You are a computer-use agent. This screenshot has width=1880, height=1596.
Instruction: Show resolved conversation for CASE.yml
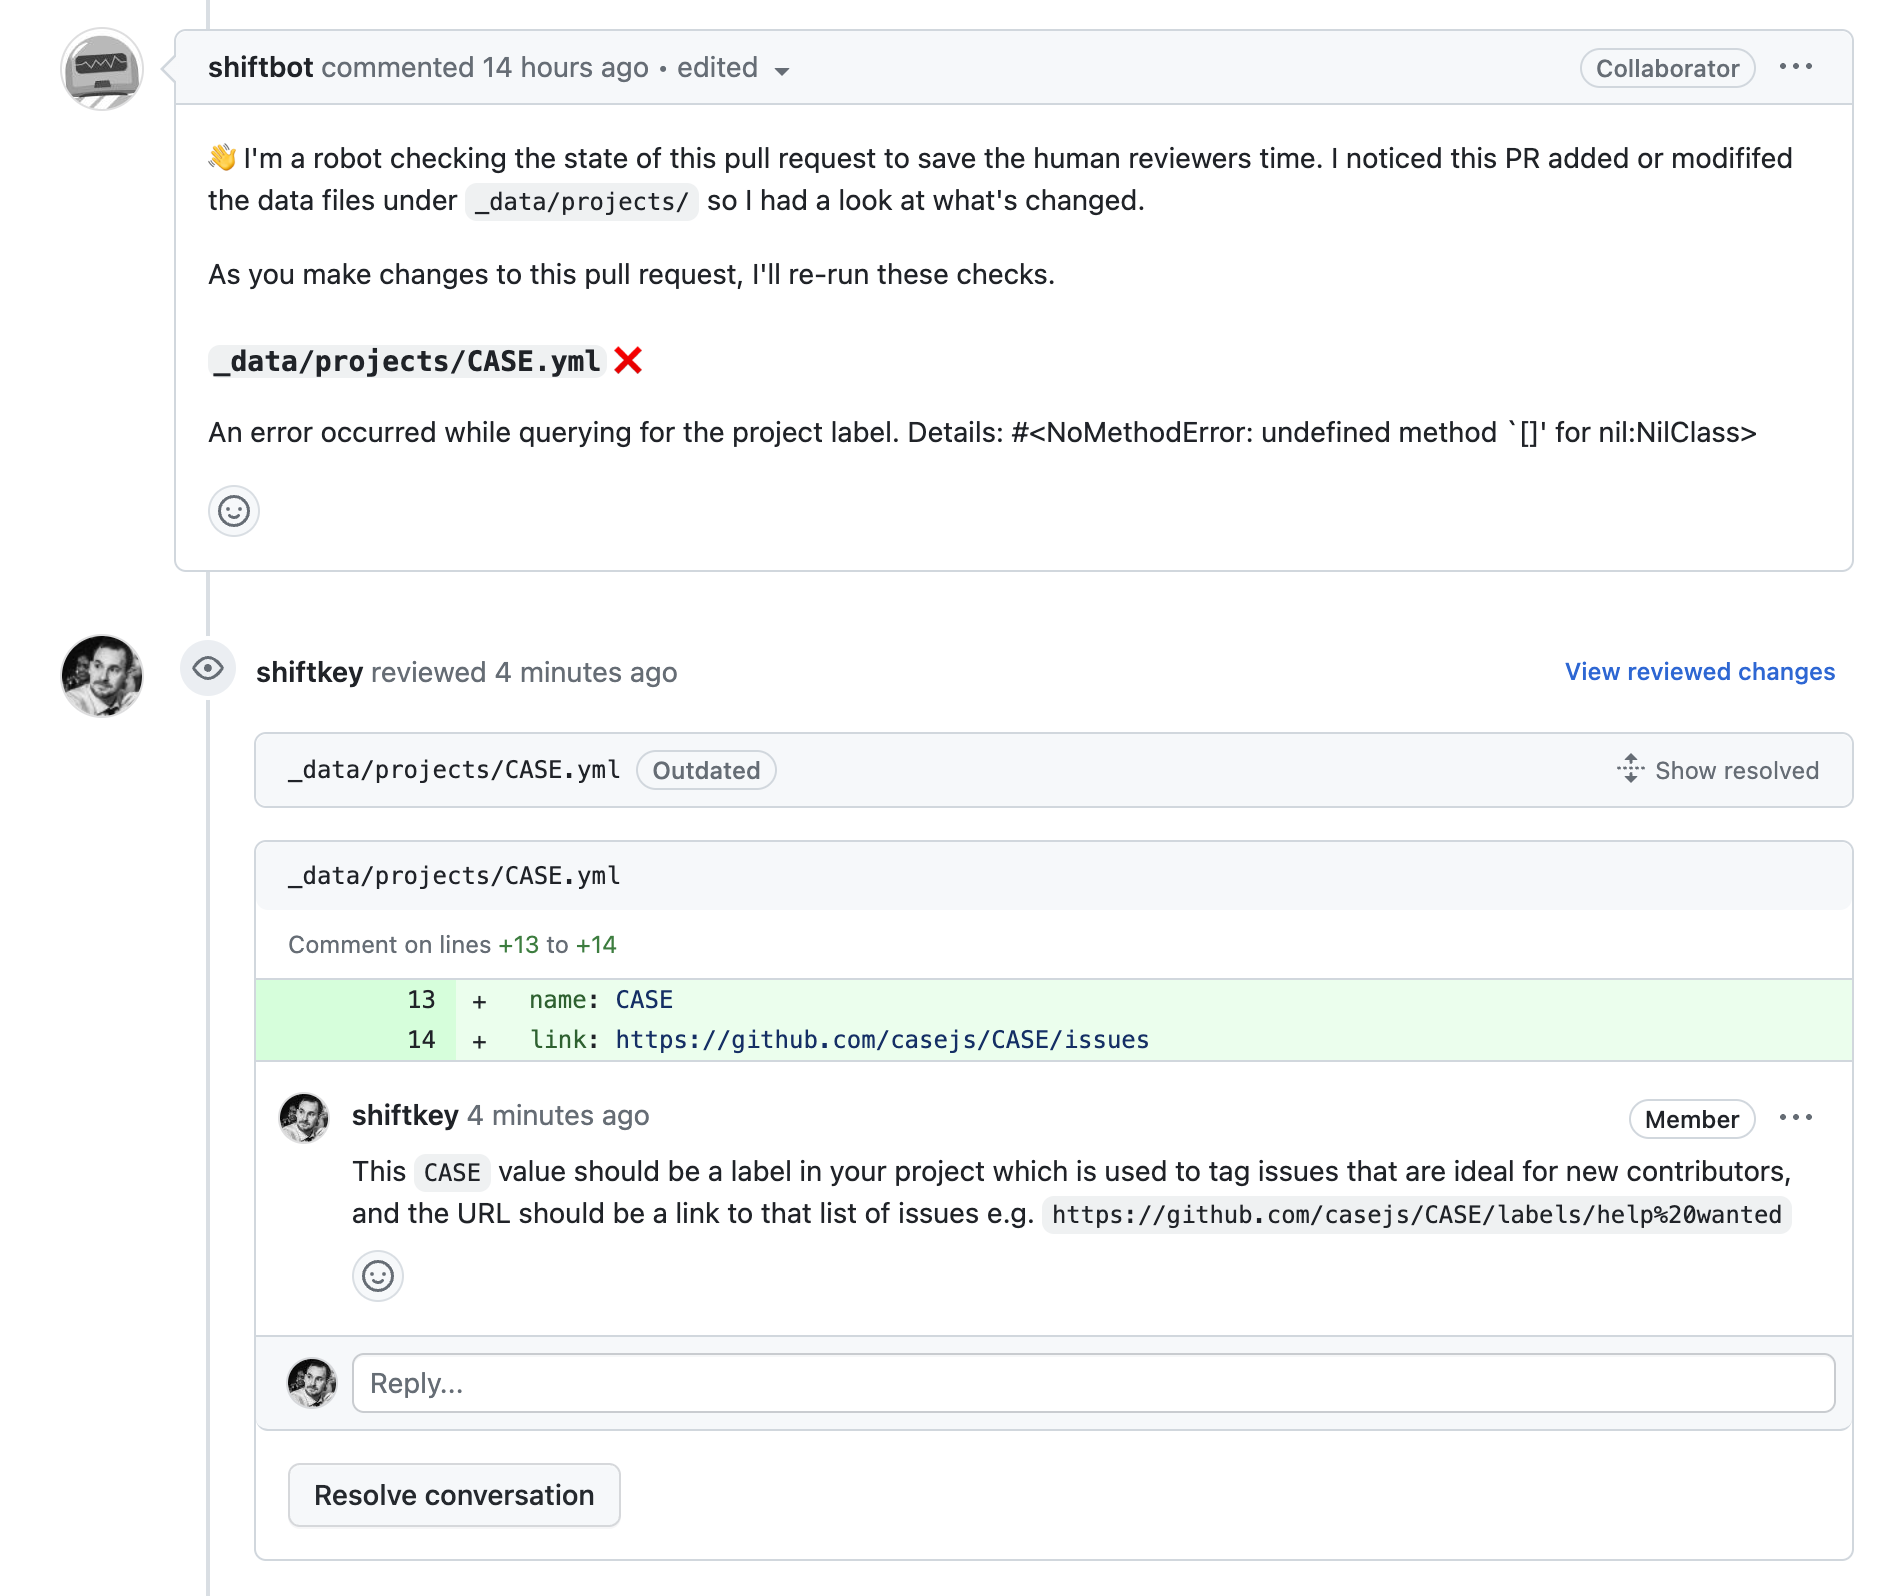1718,770
